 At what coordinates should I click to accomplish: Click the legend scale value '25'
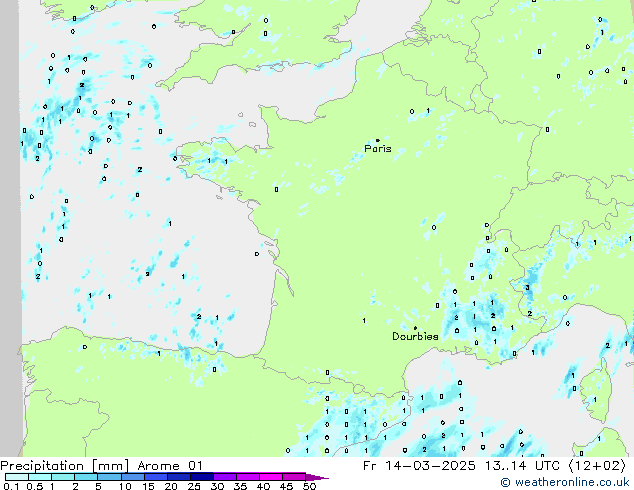(194, 486)
